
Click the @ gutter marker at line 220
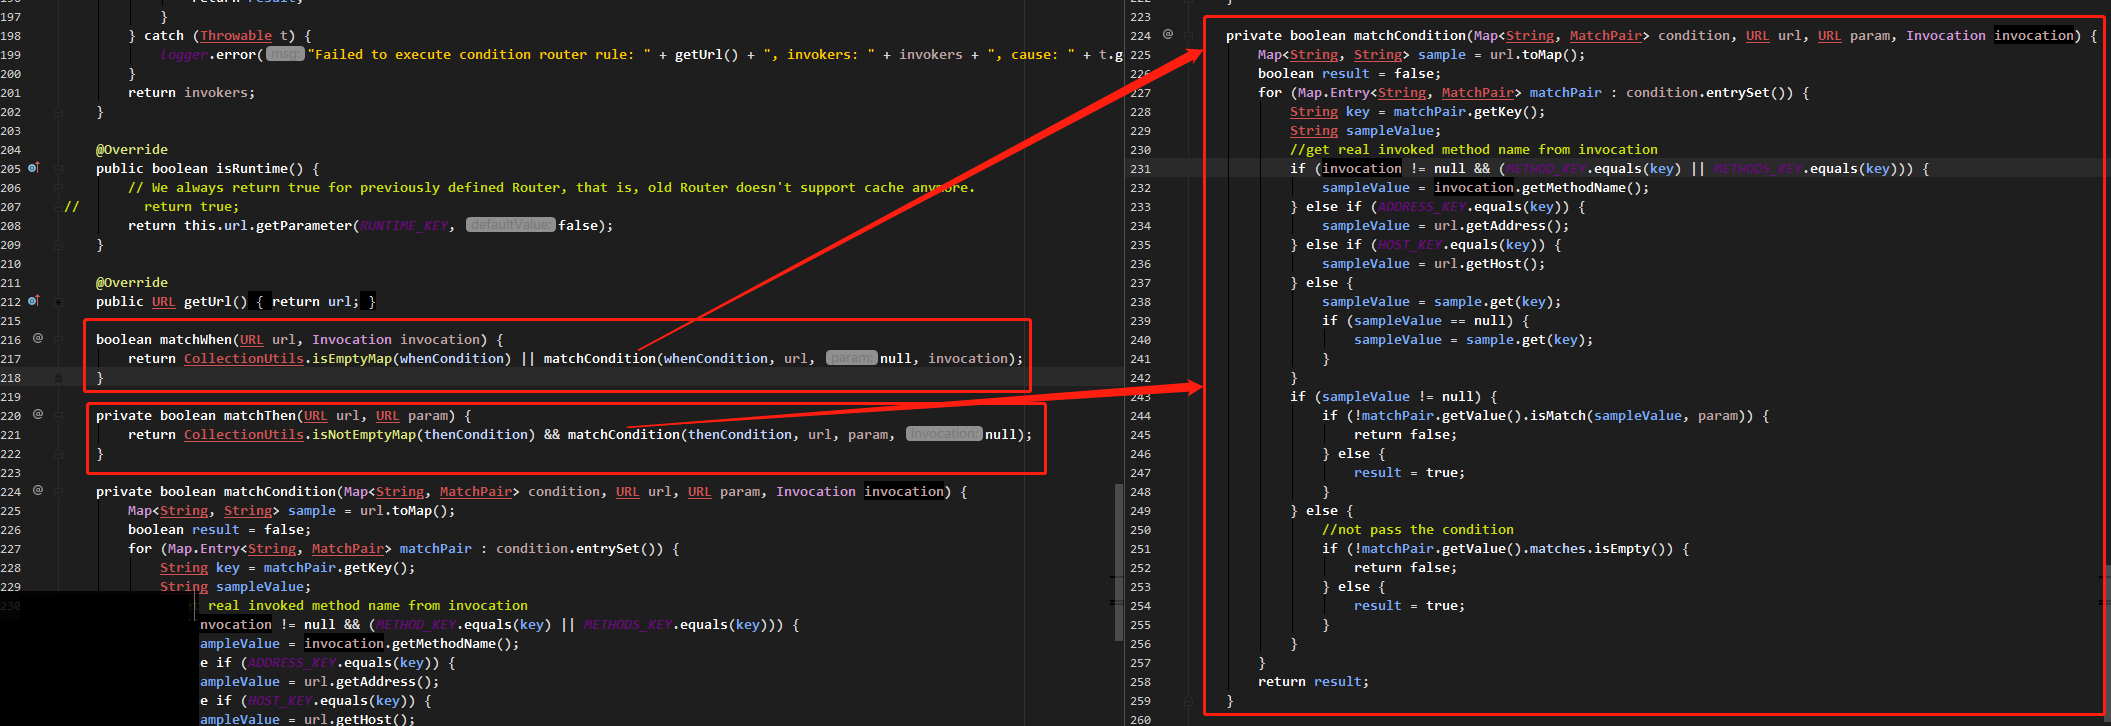(38, 415)
